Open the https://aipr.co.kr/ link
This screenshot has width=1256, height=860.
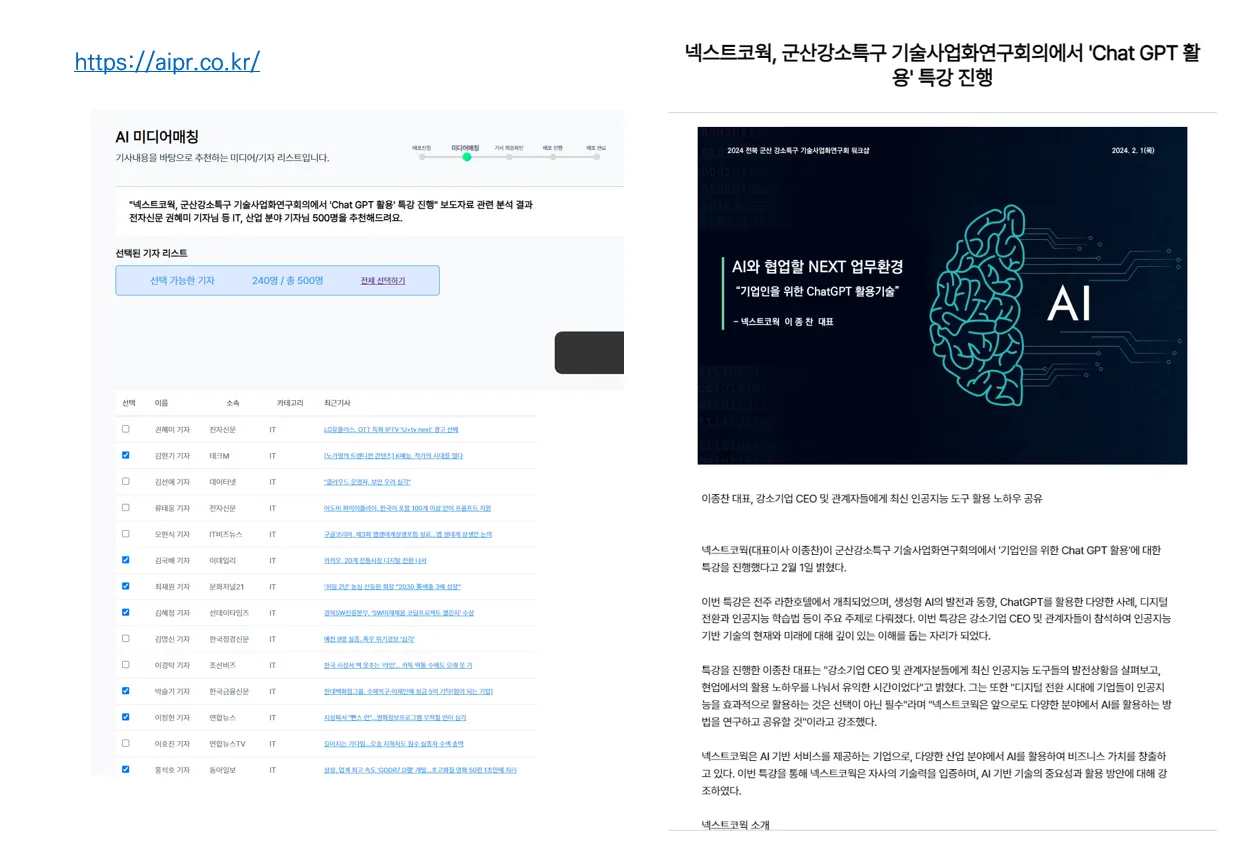(167, 62)
